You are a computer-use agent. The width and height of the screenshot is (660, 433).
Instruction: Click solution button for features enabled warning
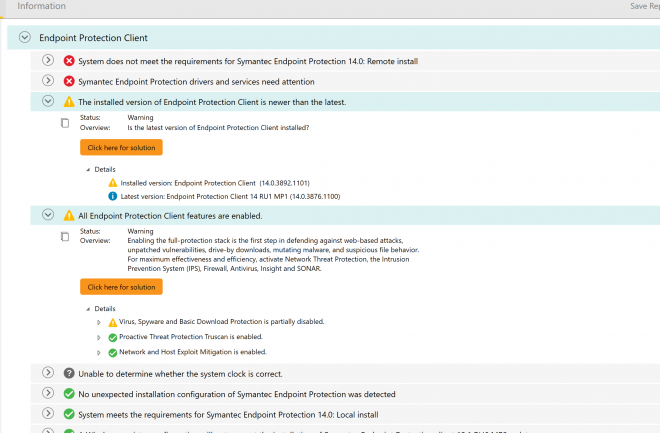[x=121, y=287]
